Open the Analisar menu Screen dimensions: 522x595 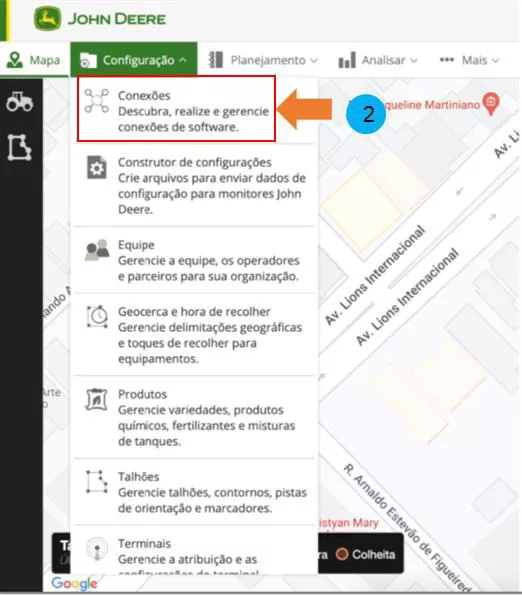coord(378,60)
